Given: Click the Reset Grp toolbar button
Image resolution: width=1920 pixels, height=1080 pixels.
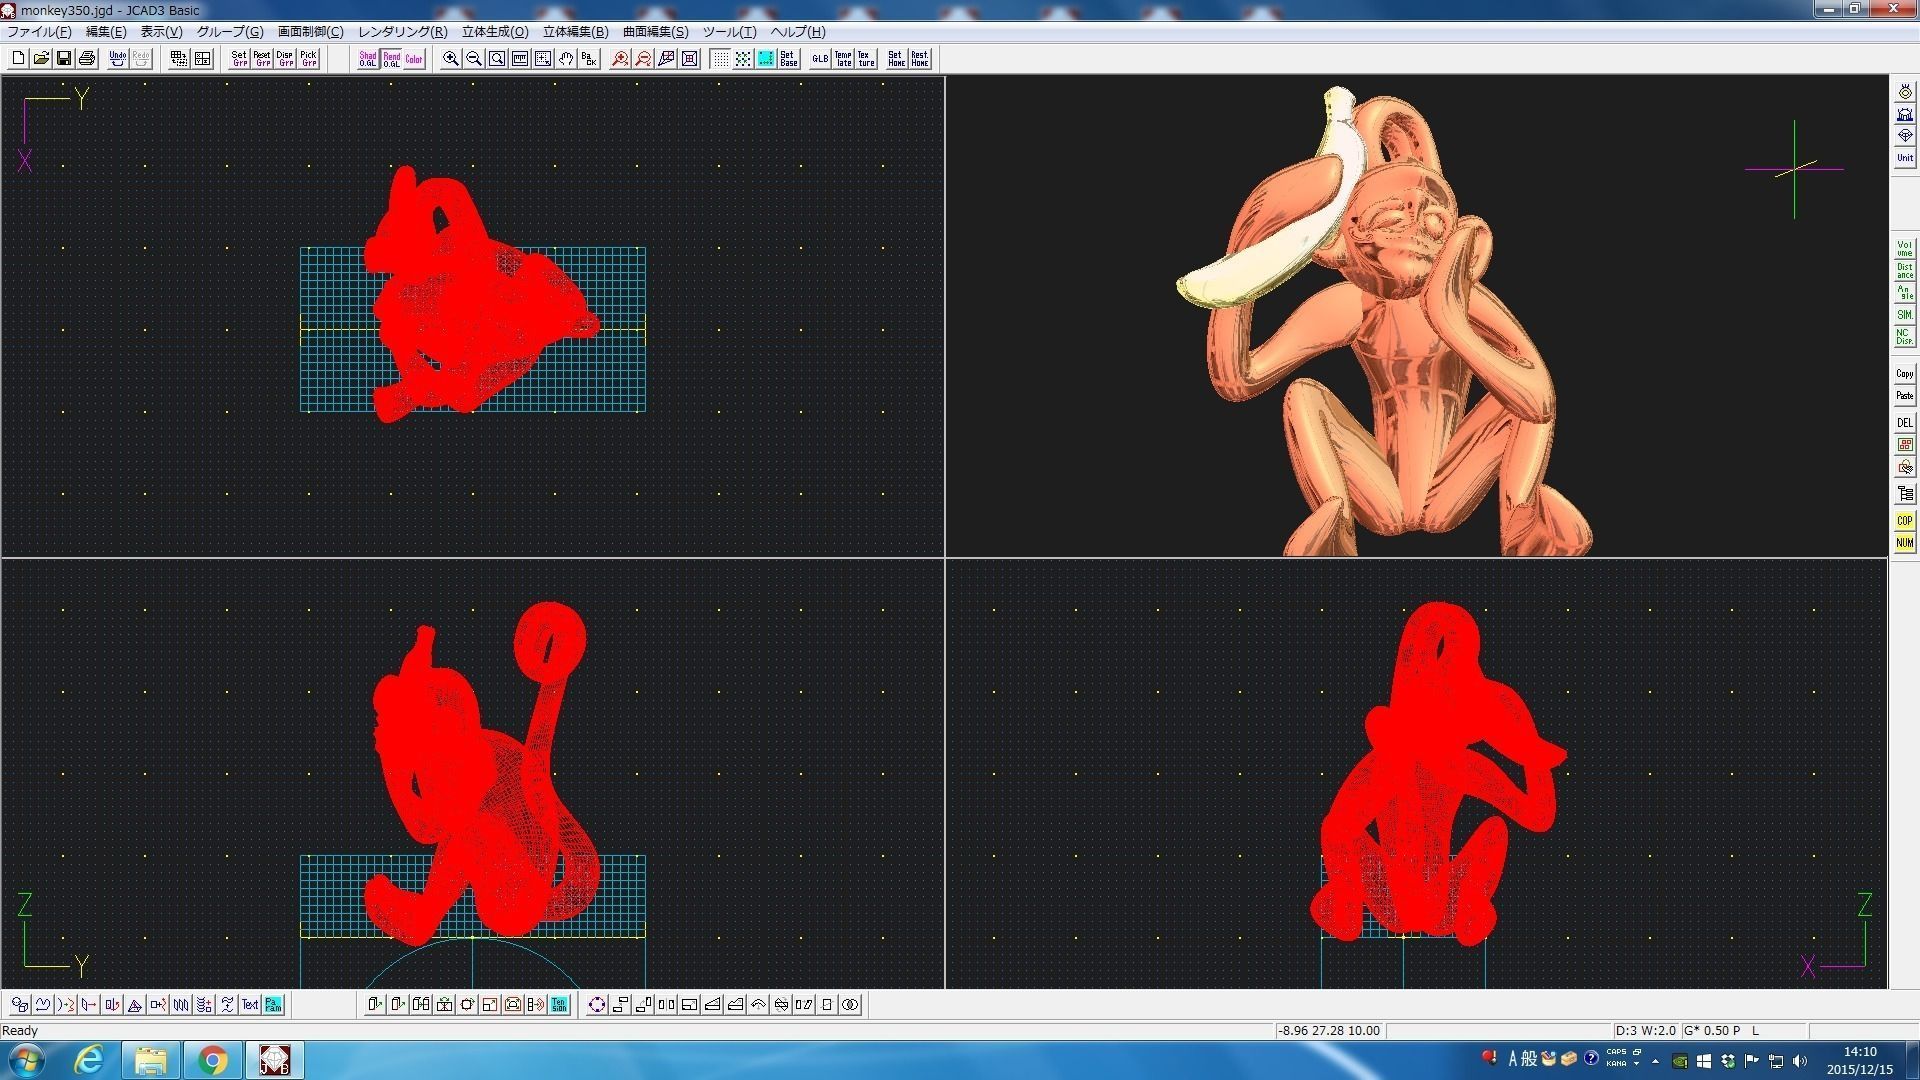Looking at the screenshot, I should pos(262,59).
